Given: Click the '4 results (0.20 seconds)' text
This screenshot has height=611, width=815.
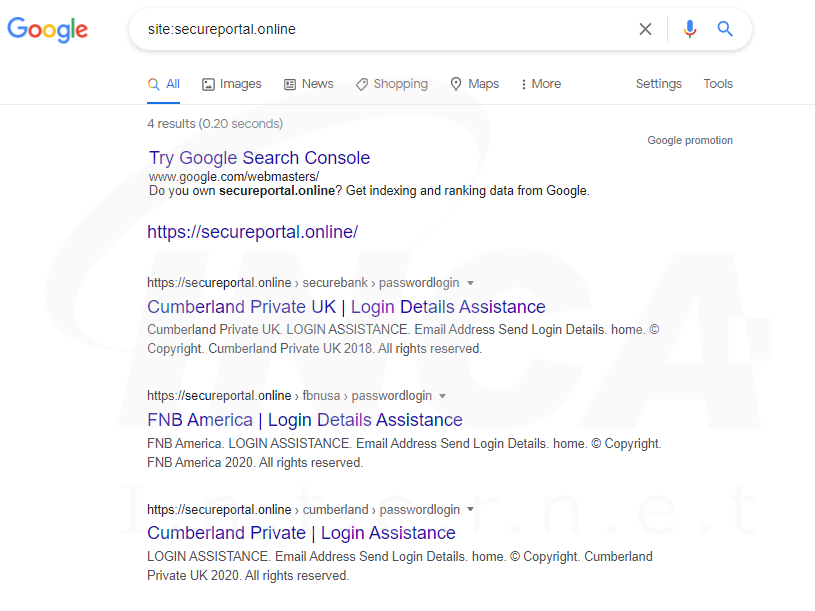Looking at the screenshot, I should (215, 124).
